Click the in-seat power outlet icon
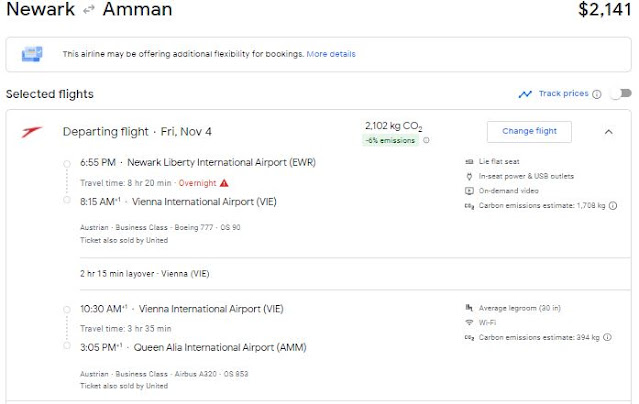Image resolution: width=639 pixels, height=404 pixels. tap(469, 176)
